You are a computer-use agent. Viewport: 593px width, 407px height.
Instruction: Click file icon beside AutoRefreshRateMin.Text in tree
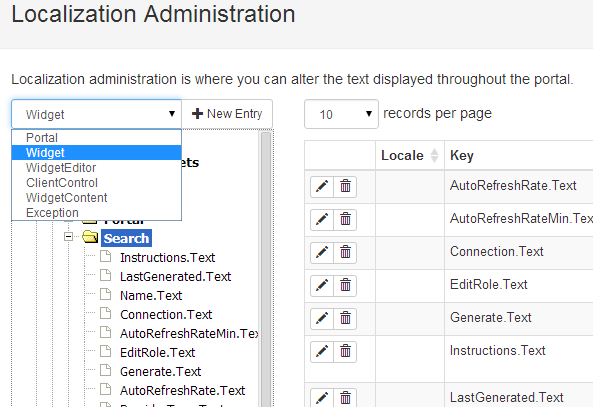coord(106,332)
